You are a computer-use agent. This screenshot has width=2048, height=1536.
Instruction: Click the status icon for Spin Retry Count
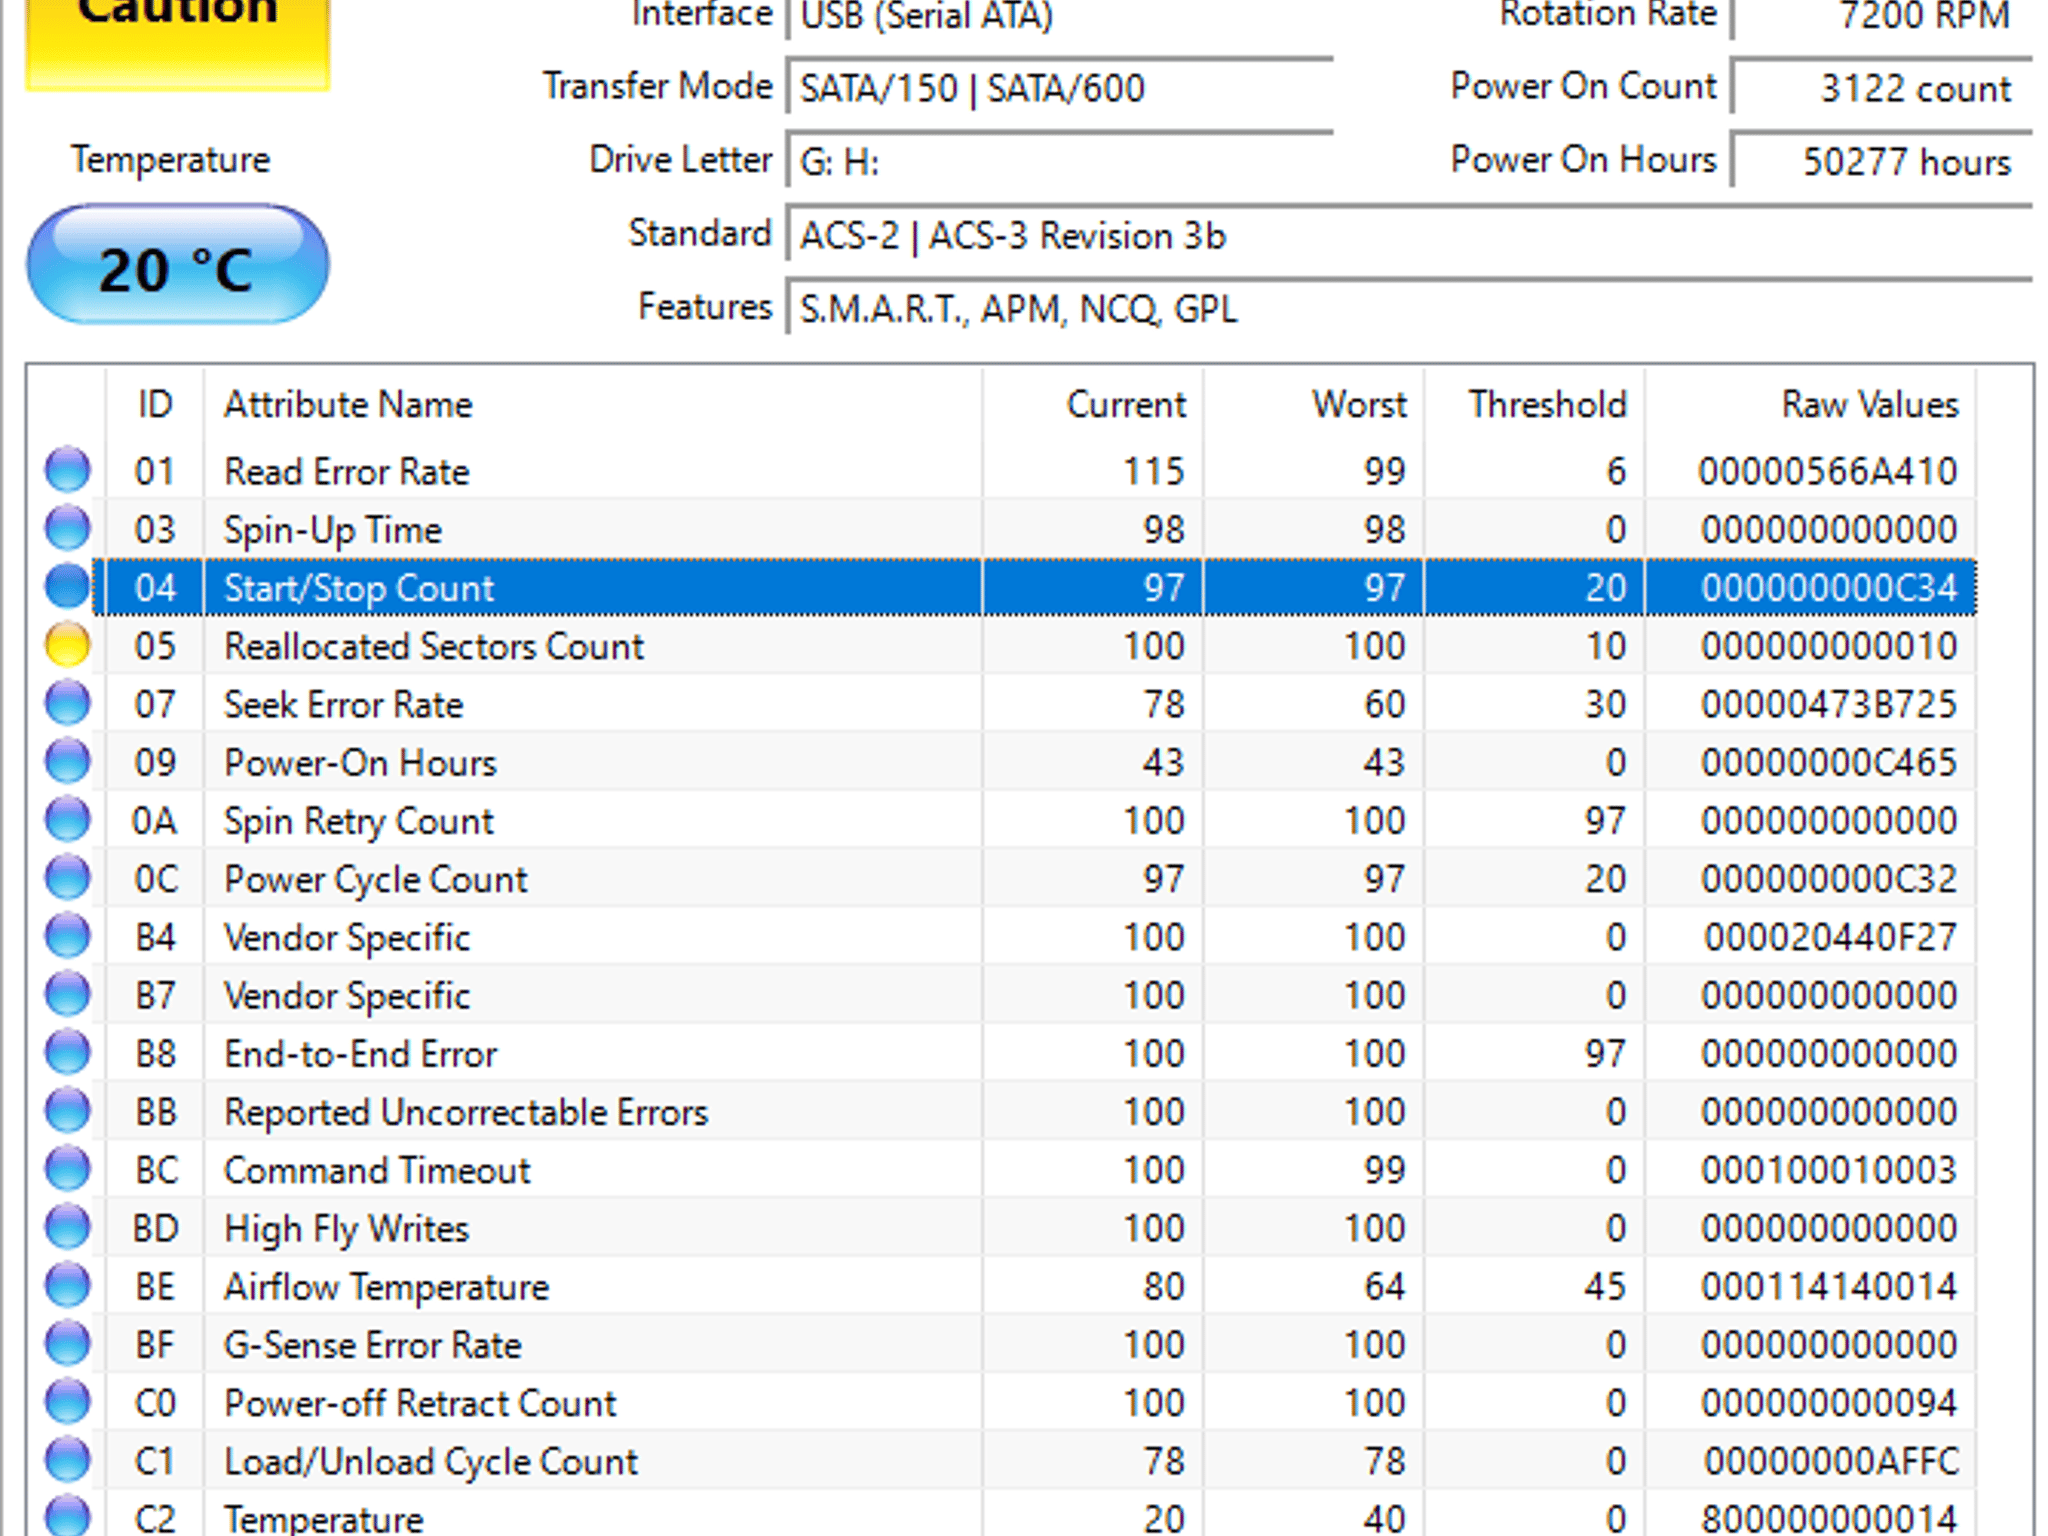tap(68, 819)
